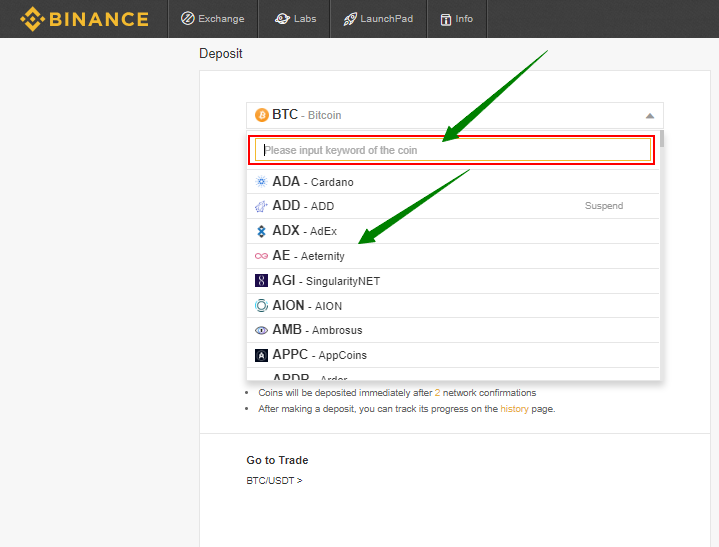Select ADX - AdEx coin

tap(453, 231)
